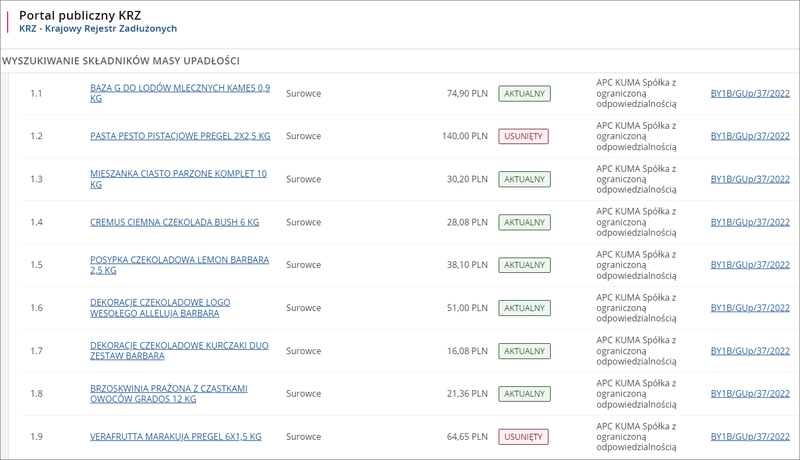Select POSYPKA CZEKOLADOWA LEMON BARBARA link
Screen dimensions: 800x460
179,259
